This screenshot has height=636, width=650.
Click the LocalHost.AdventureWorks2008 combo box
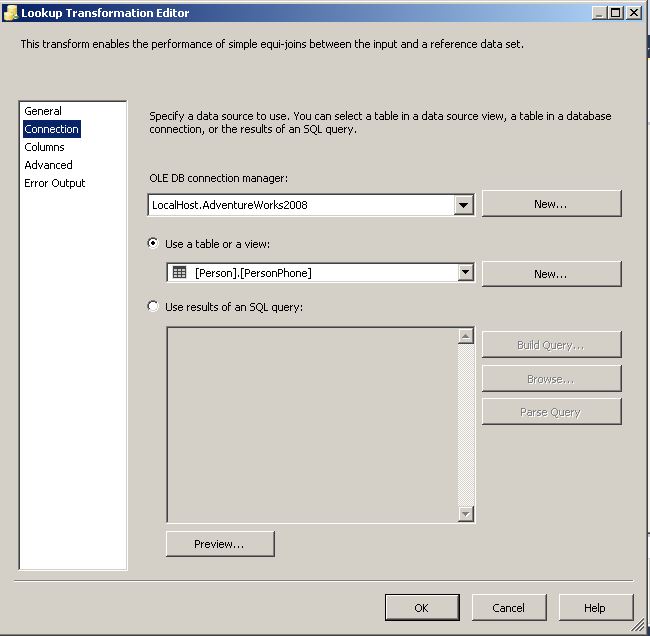click(311, 205)
